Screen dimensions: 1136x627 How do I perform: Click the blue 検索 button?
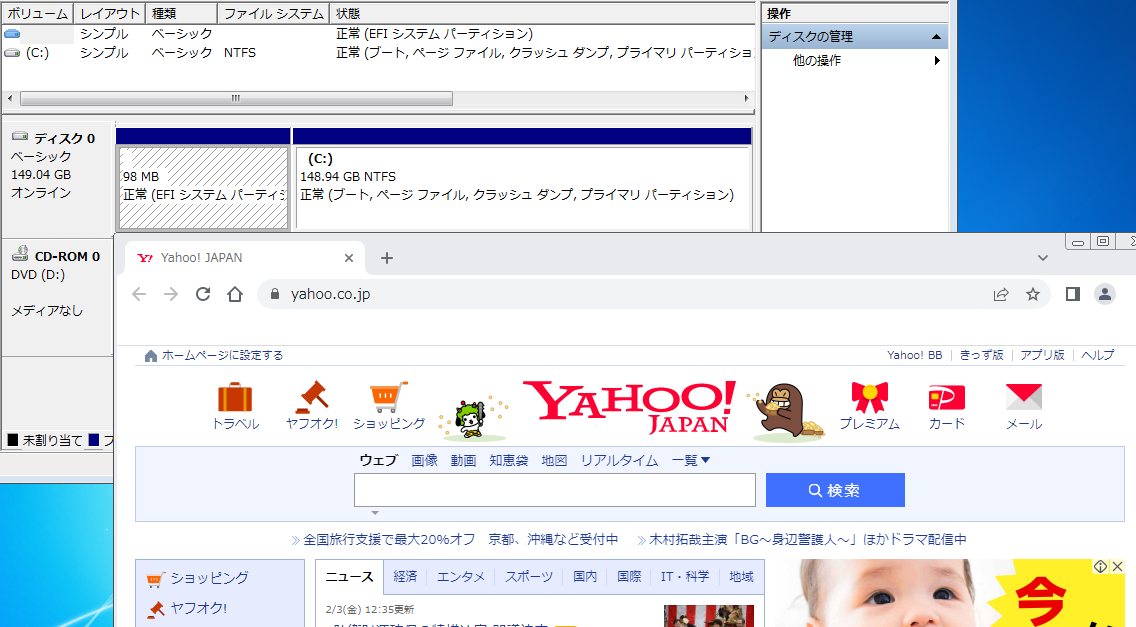pyautogui.click(x=835, y=490)
